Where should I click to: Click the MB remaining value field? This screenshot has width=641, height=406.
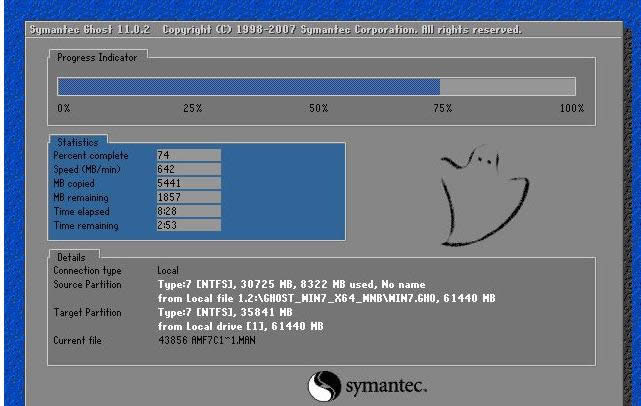(x=188, y=197)
